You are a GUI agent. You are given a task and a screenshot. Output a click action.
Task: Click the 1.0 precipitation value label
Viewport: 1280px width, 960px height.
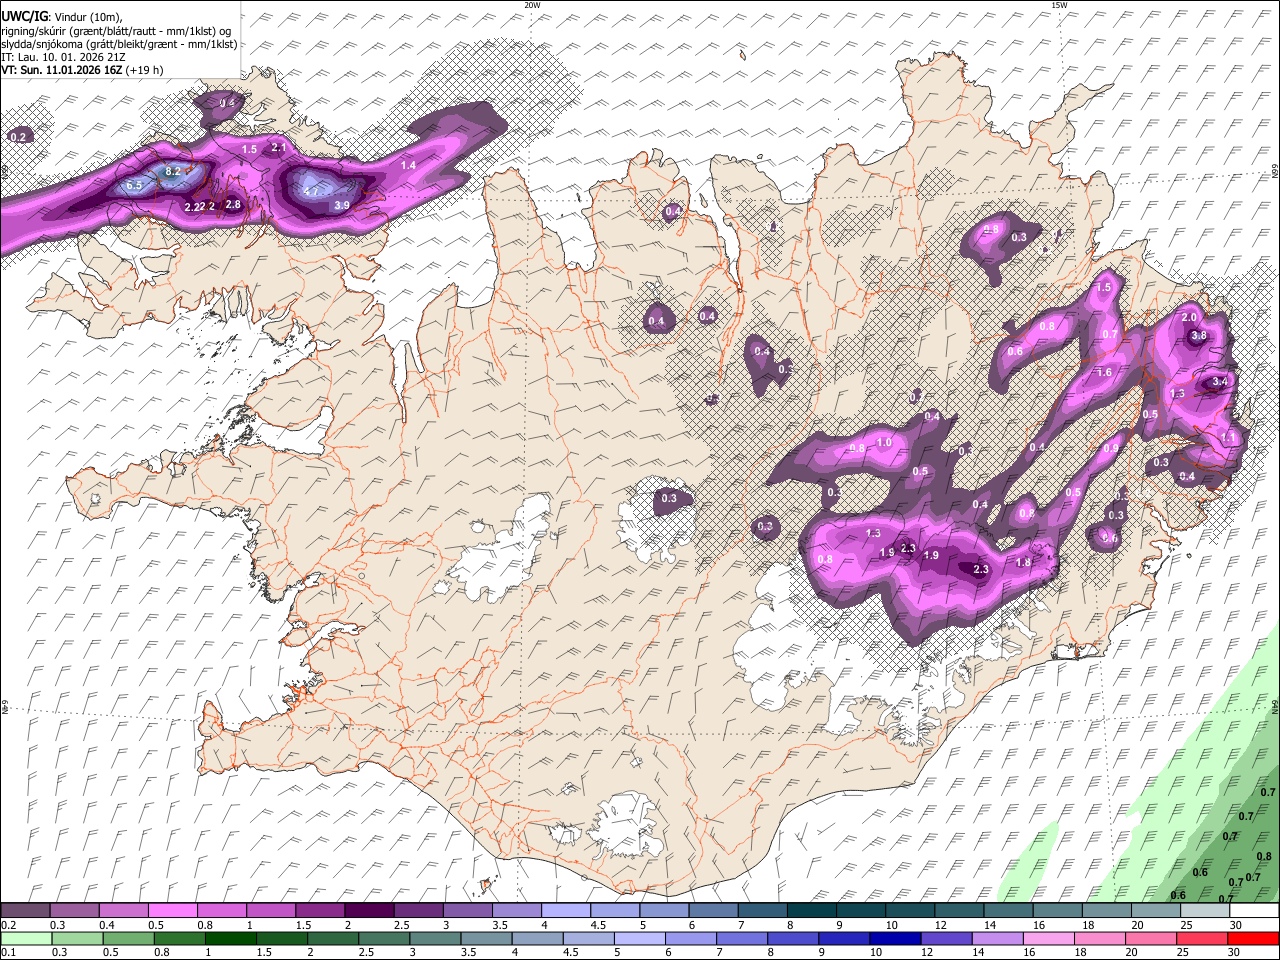[x=884, y=443]
